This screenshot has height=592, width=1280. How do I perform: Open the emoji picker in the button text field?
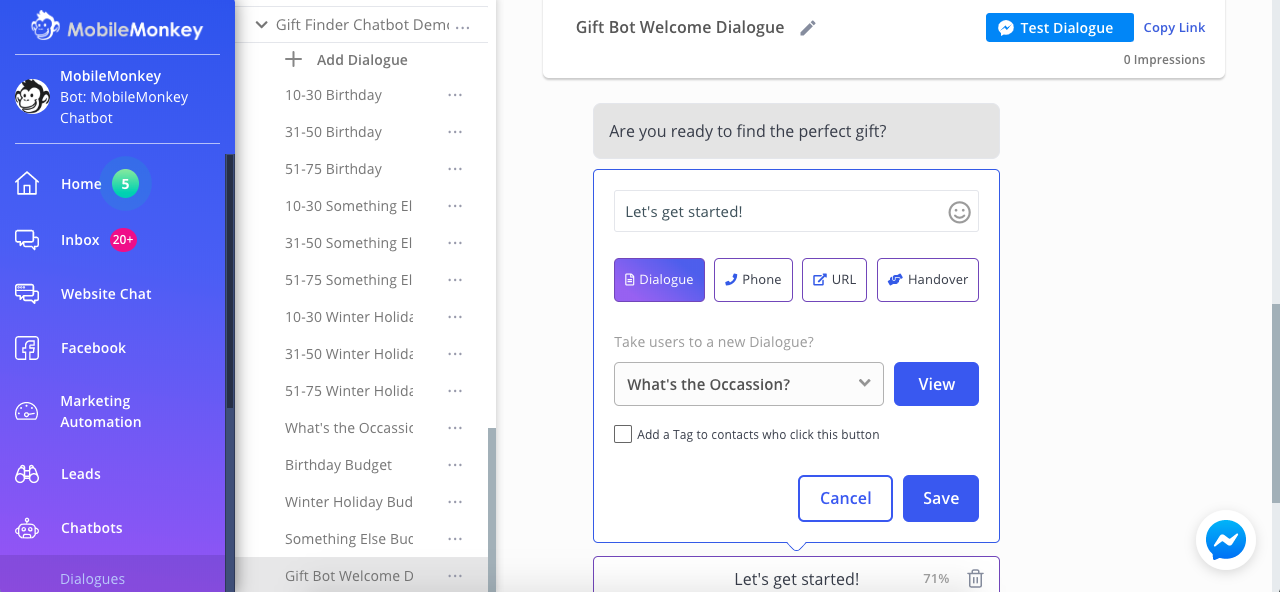pos(959,212)
